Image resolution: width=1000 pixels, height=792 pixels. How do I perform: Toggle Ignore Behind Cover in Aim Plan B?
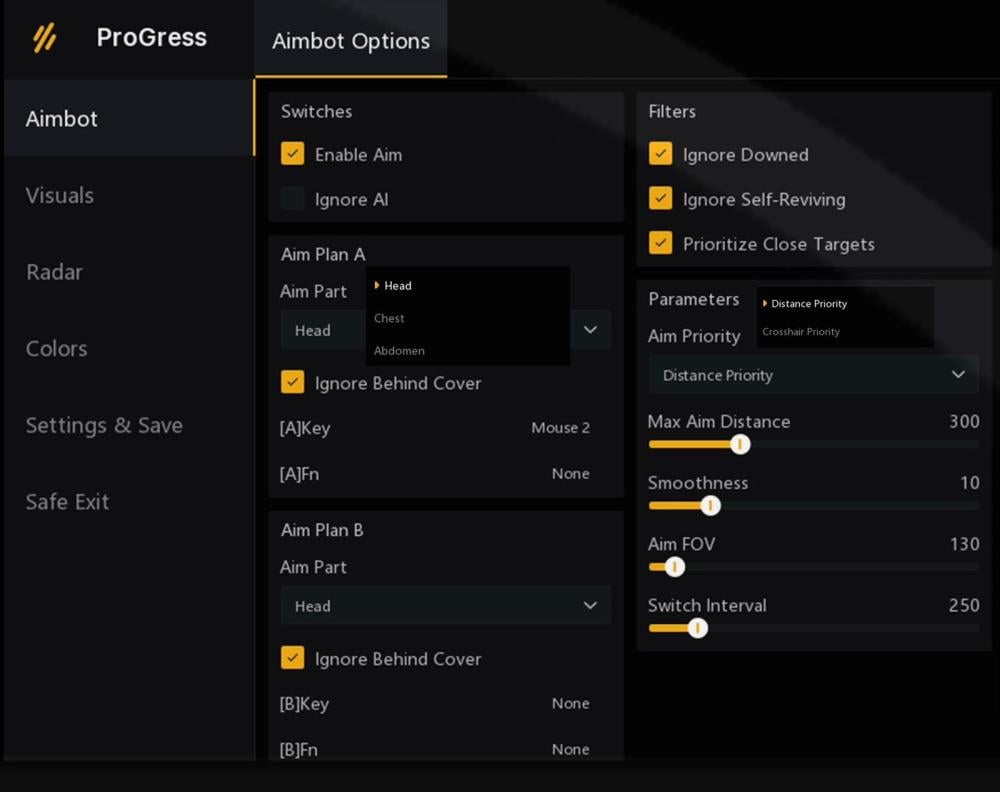[292, 658]
